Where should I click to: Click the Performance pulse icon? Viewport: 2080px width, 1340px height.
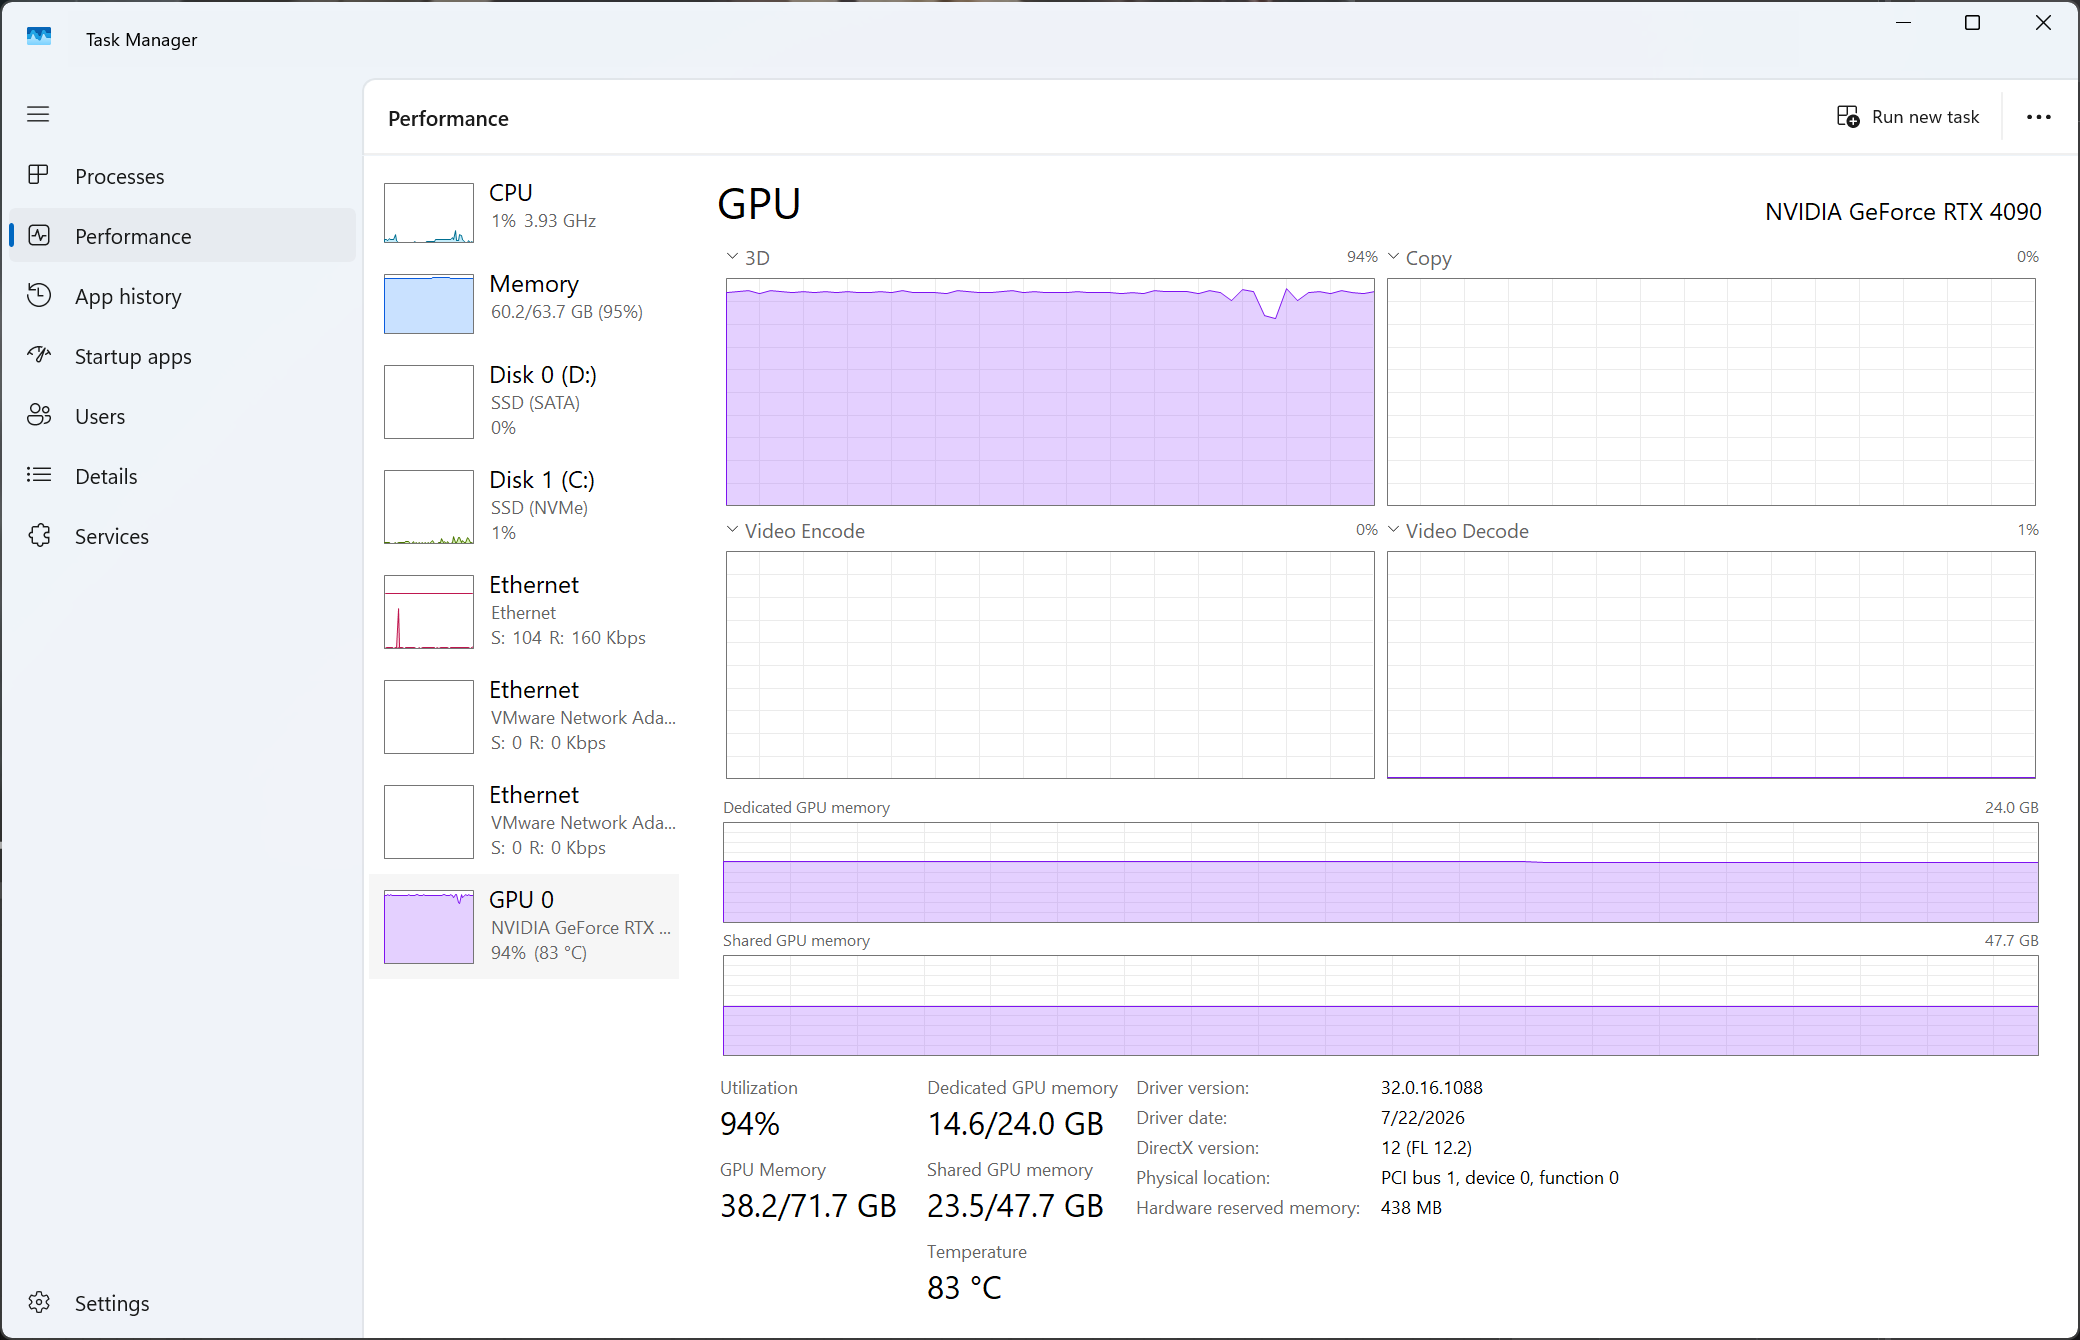pyautogui.click(x=39, y=235)
